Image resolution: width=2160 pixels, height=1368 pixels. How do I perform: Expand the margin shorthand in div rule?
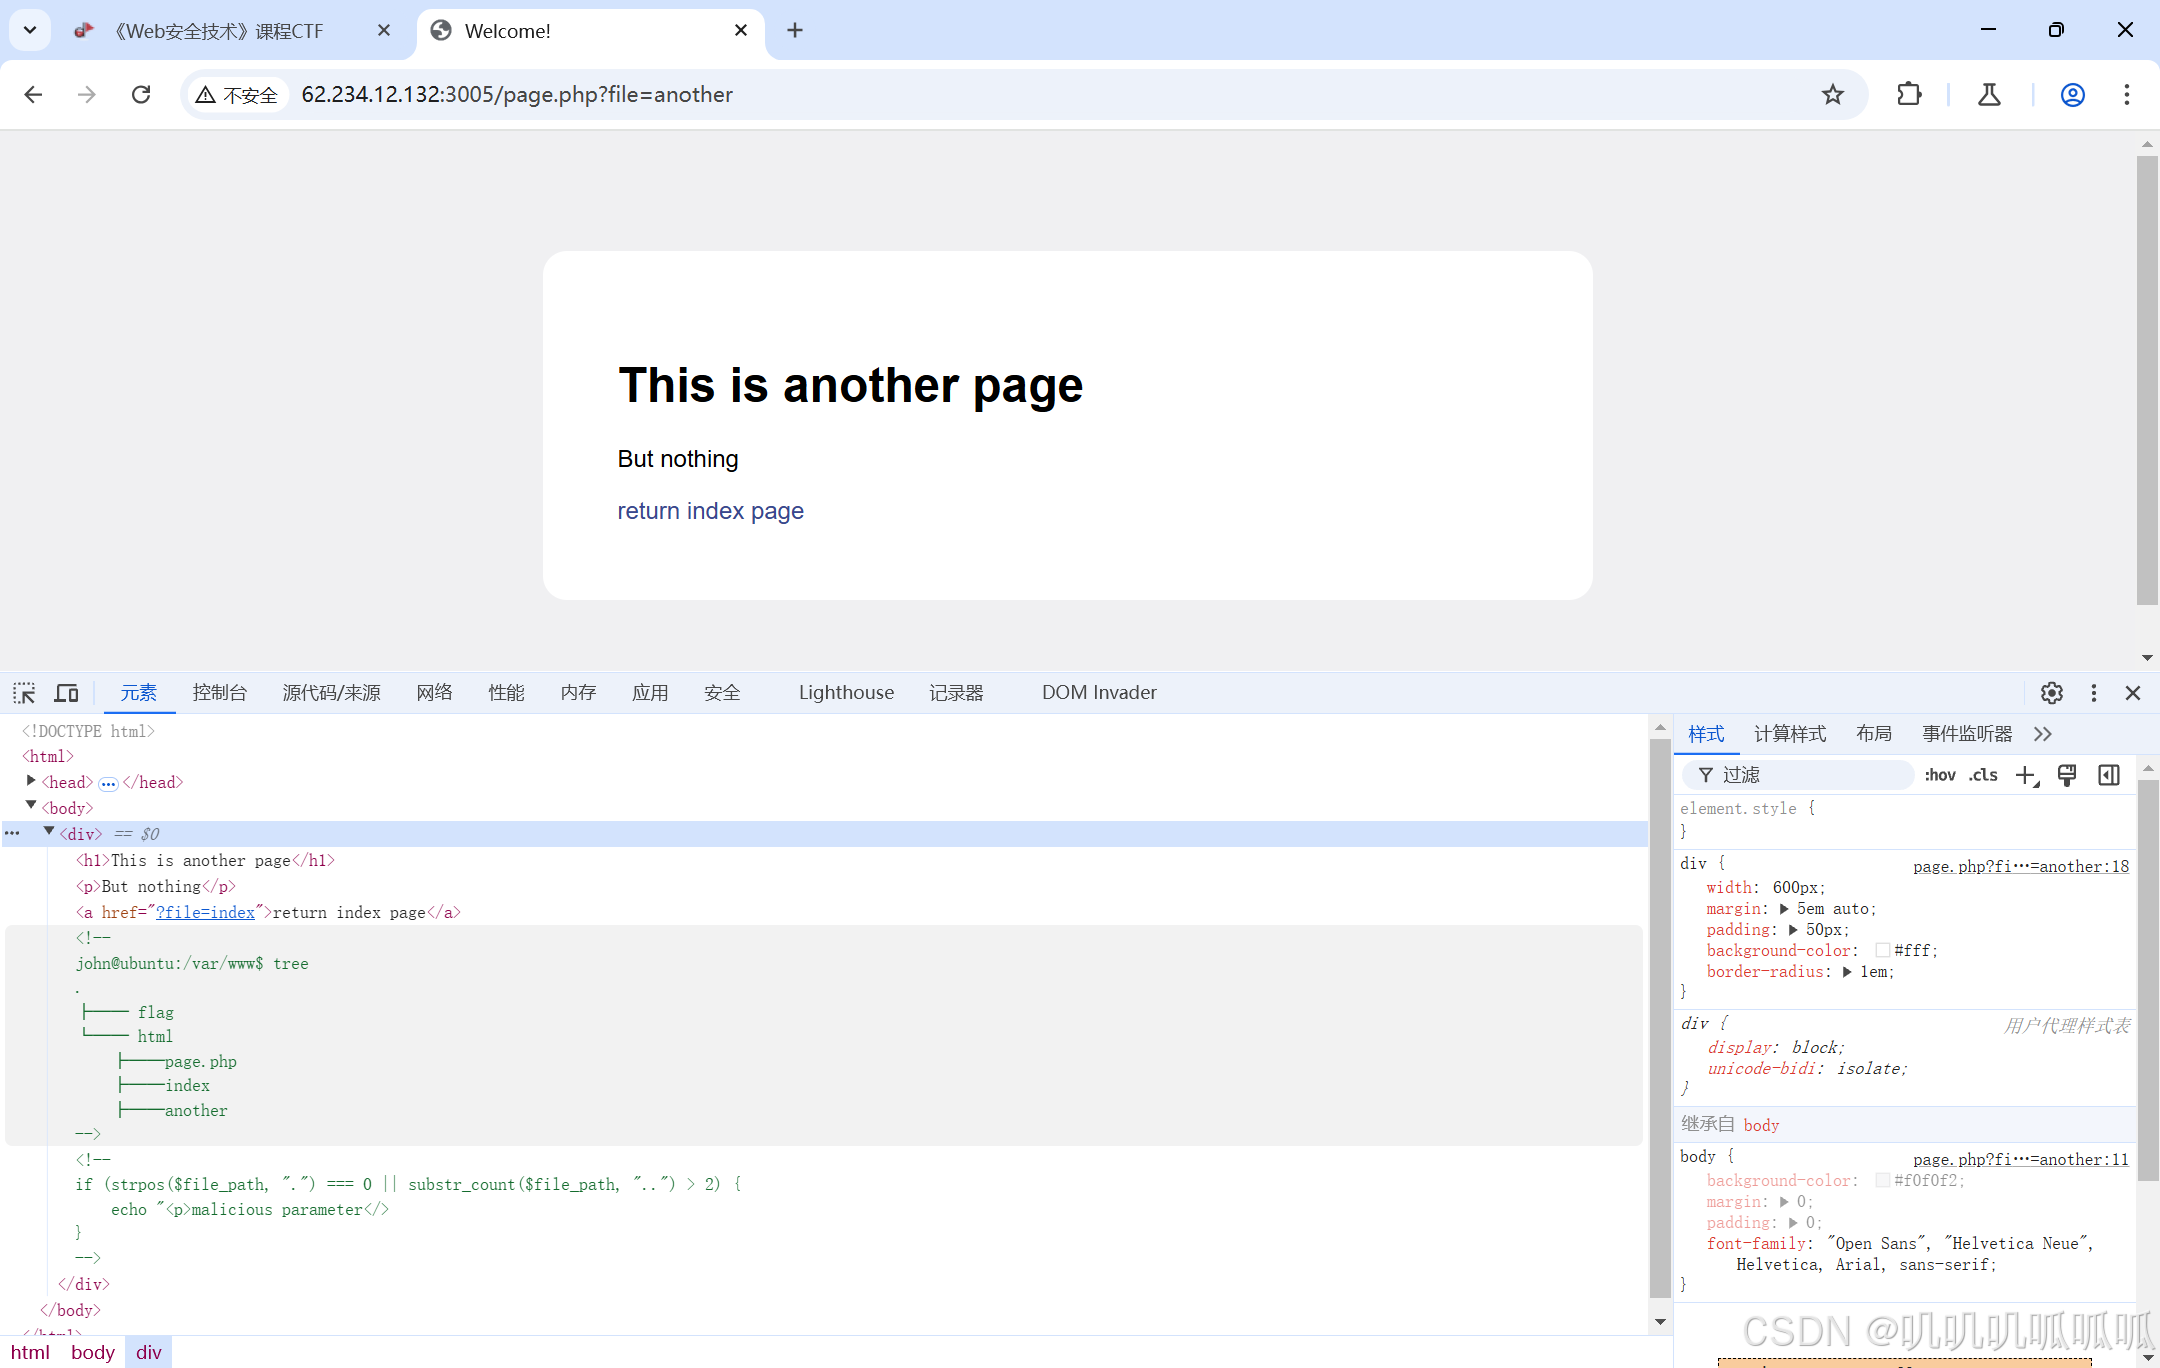(x=1784, y=909)
